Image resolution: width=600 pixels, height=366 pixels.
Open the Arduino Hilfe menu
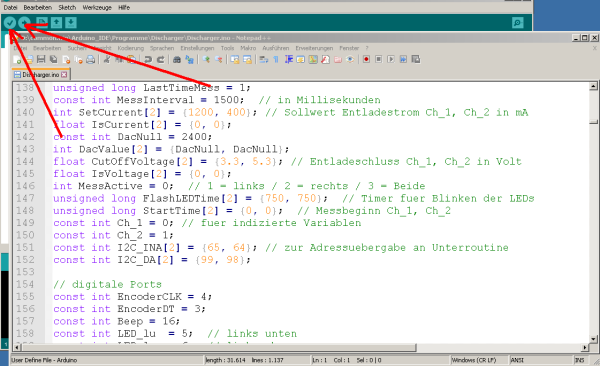tap(124, 8)
